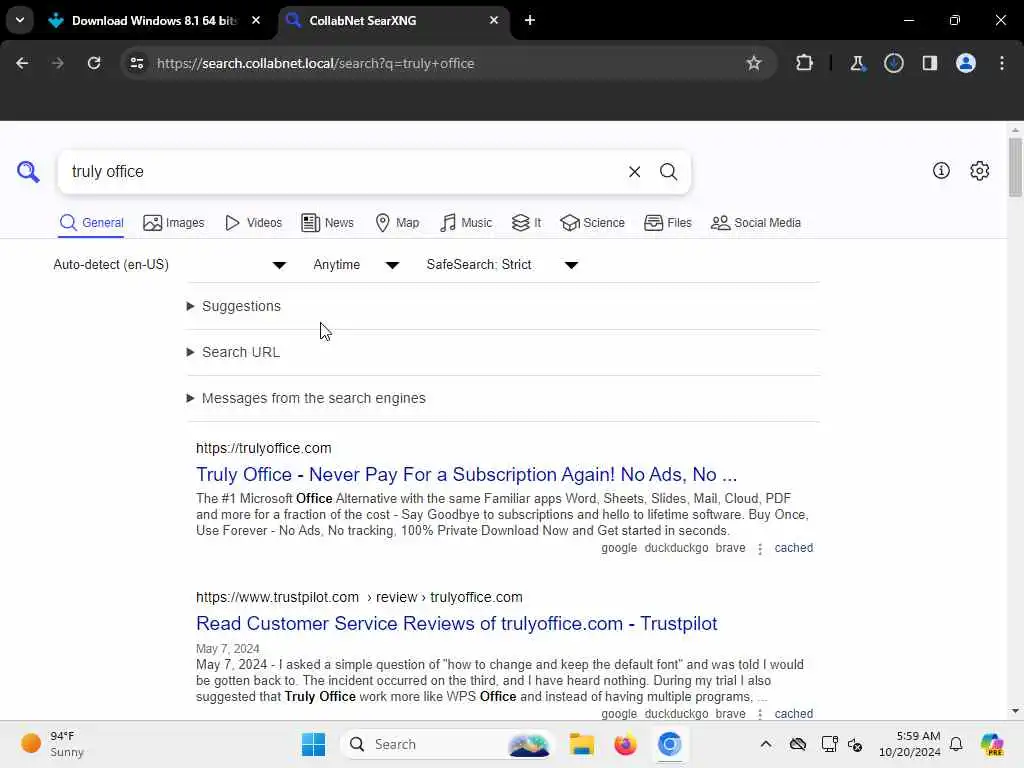1024x768 pixels.
Task: Open SearXNG preferences gear icon
Action: pos(980,170)
